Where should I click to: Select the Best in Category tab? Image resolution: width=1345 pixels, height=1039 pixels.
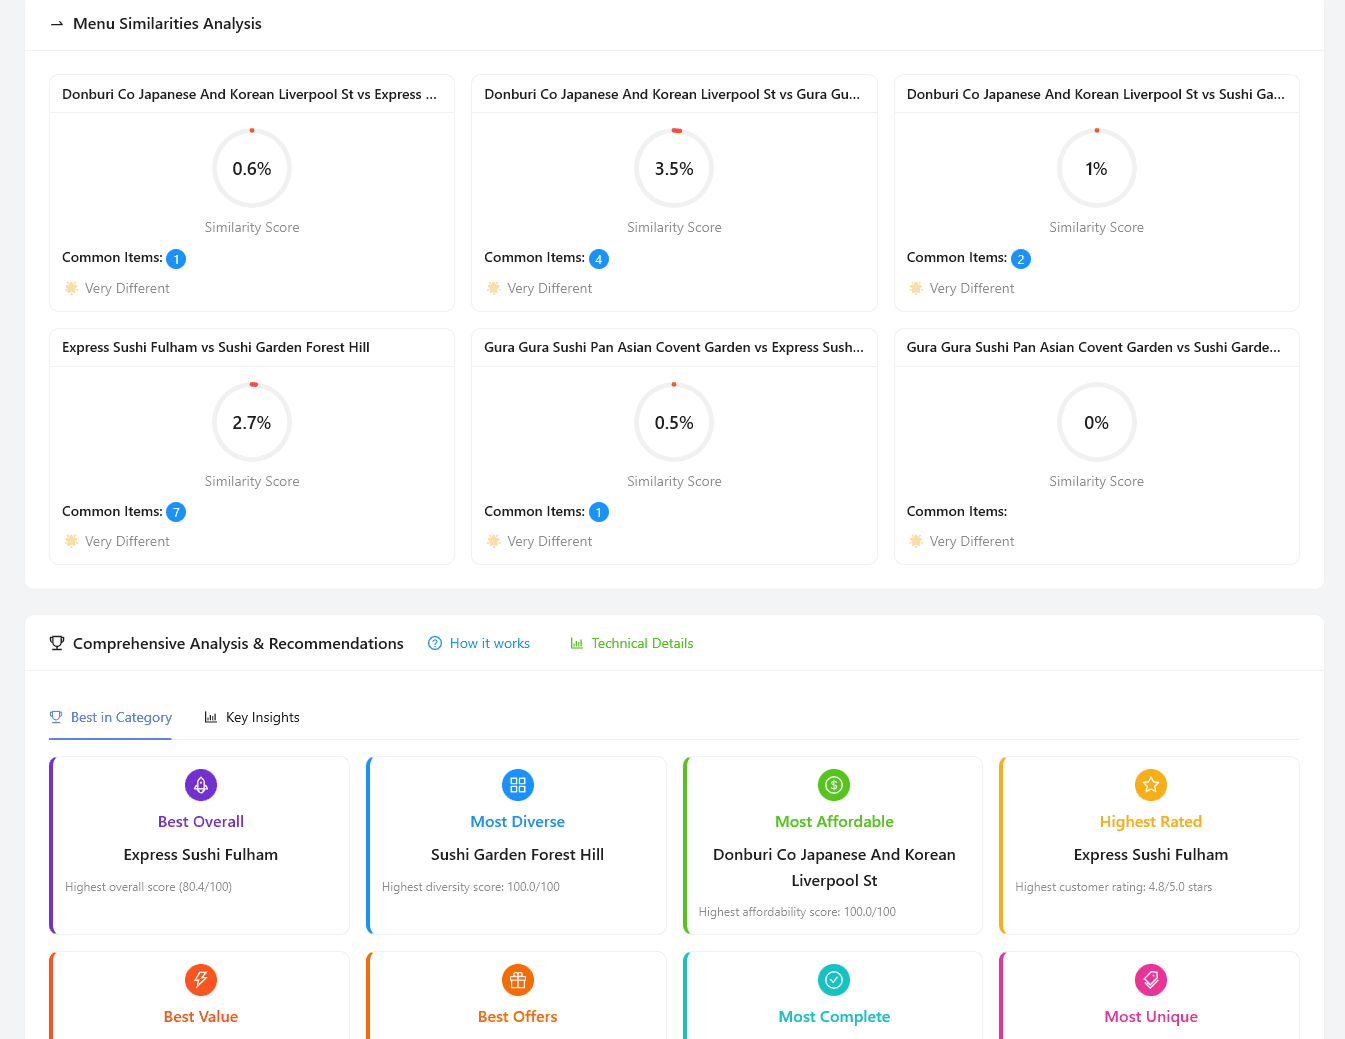tap(111, 717)
